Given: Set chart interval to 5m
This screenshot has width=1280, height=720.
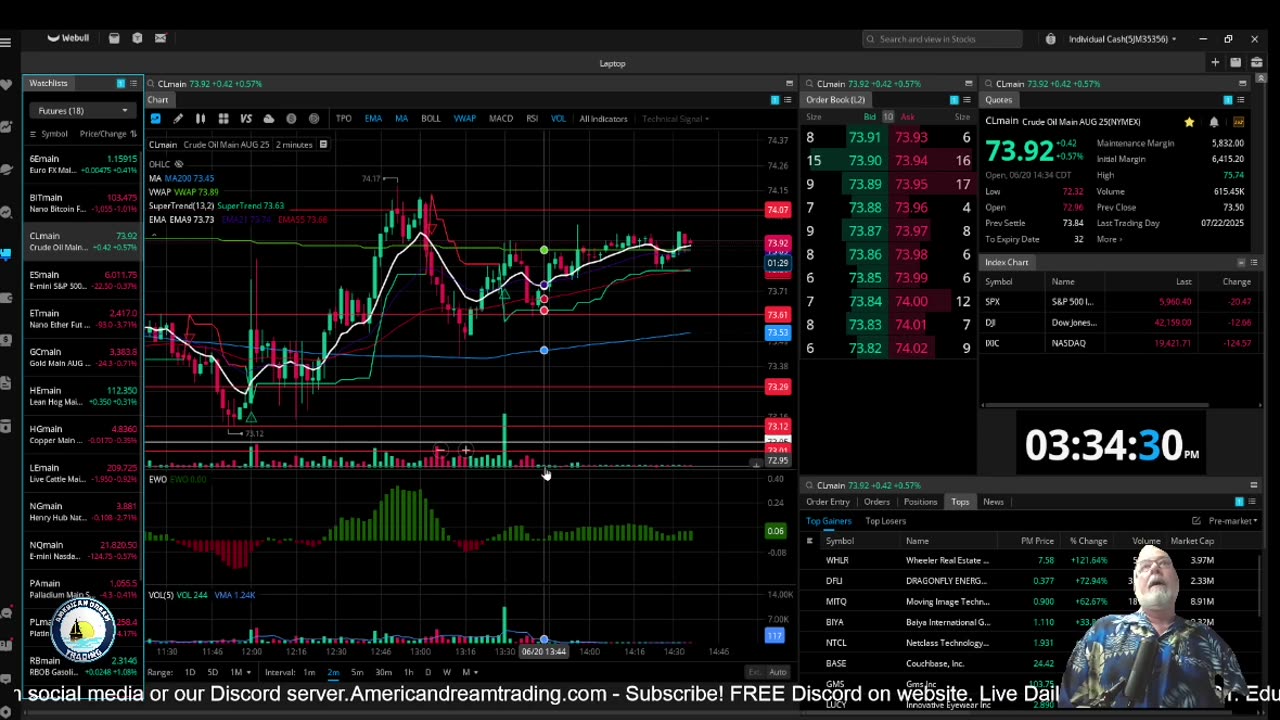Looking at the screenshot, I should coord(357,672).
